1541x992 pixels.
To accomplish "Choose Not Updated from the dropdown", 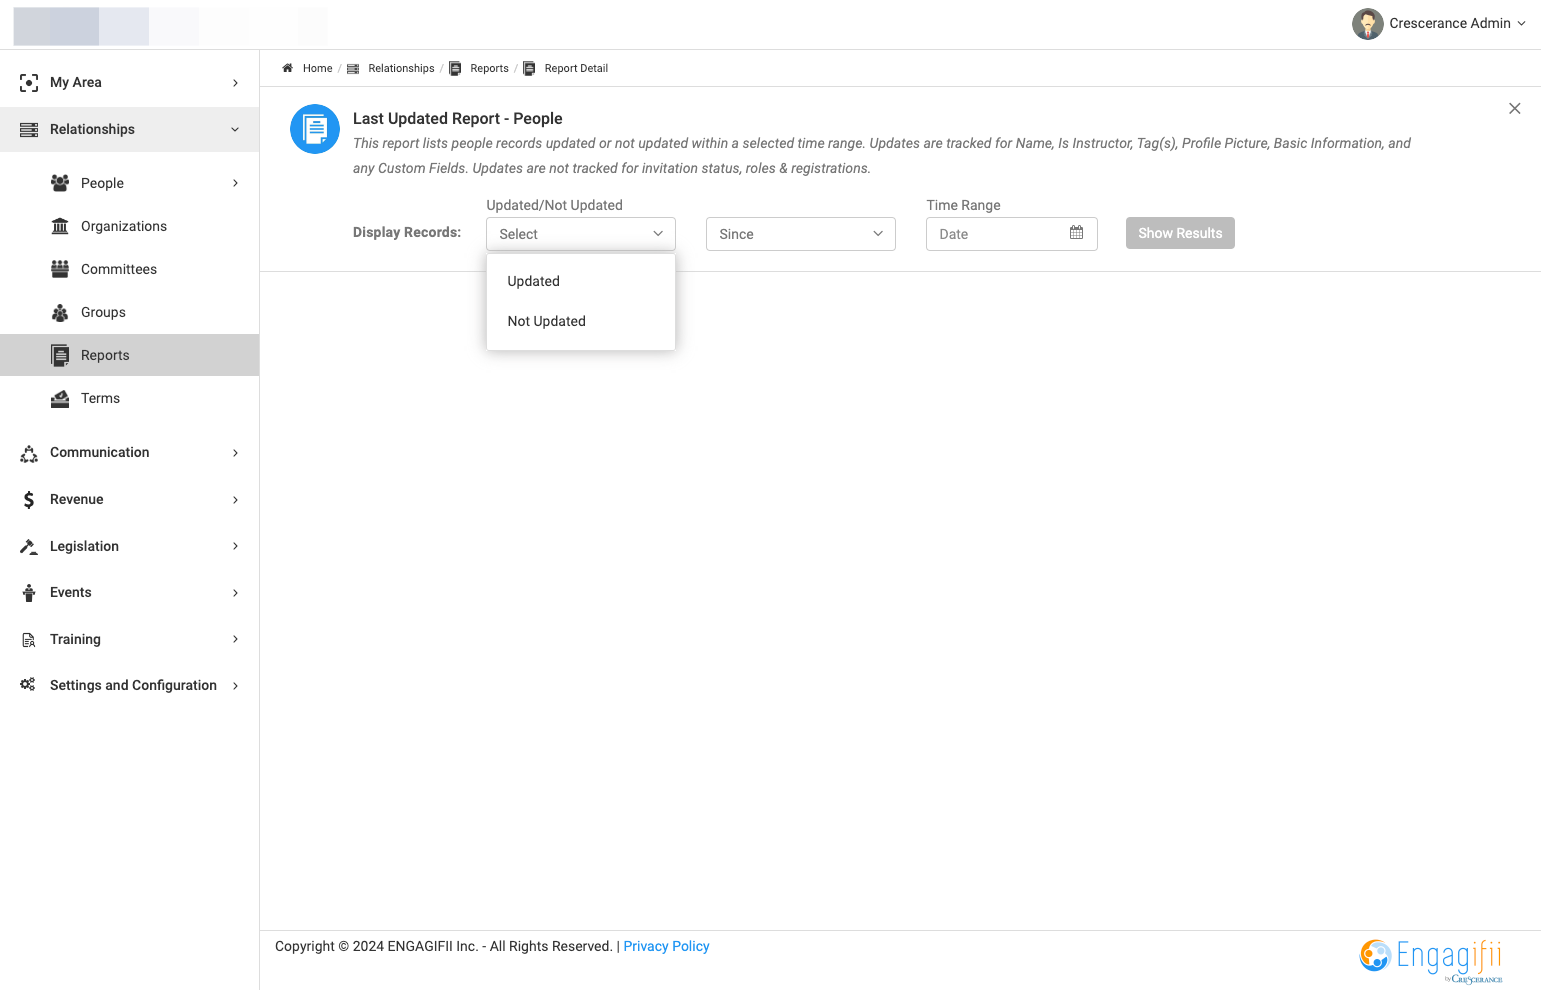I will point(580,321).
